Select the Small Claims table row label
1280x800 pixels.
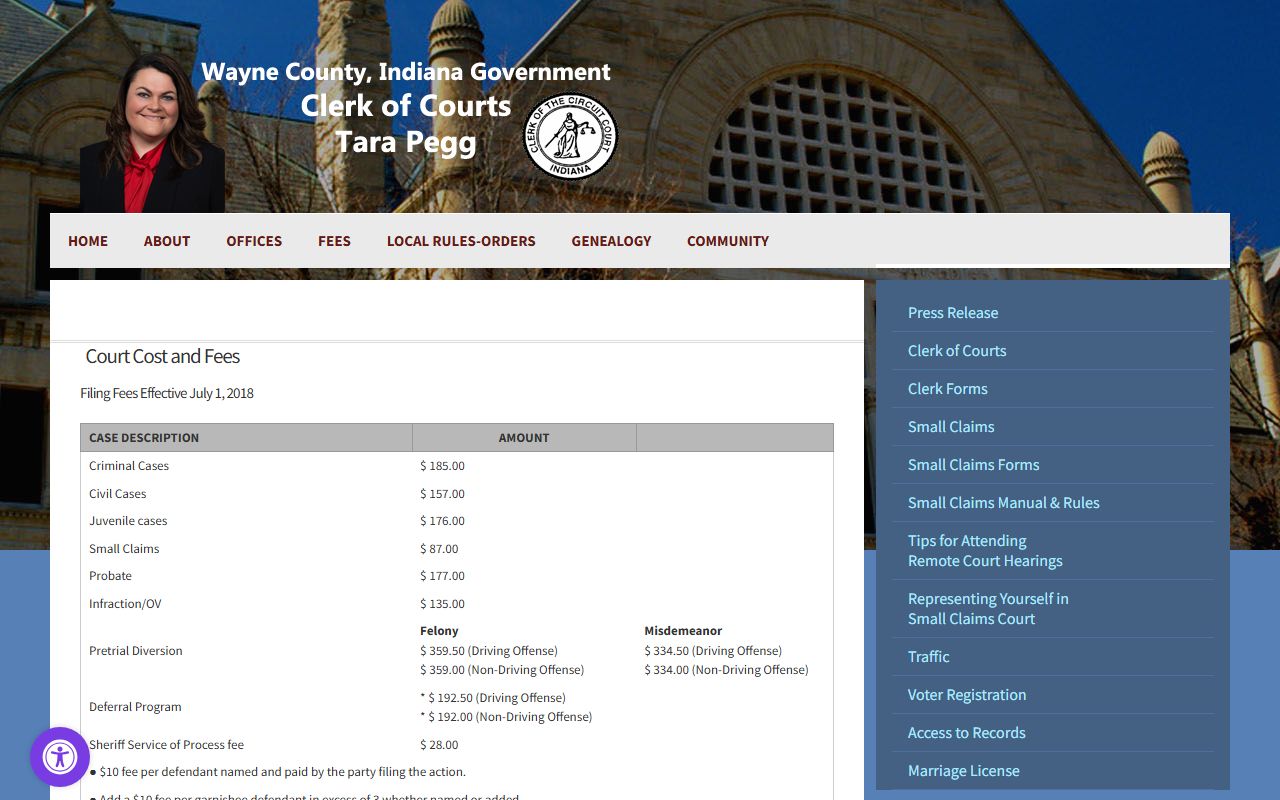tap(124, 549)
